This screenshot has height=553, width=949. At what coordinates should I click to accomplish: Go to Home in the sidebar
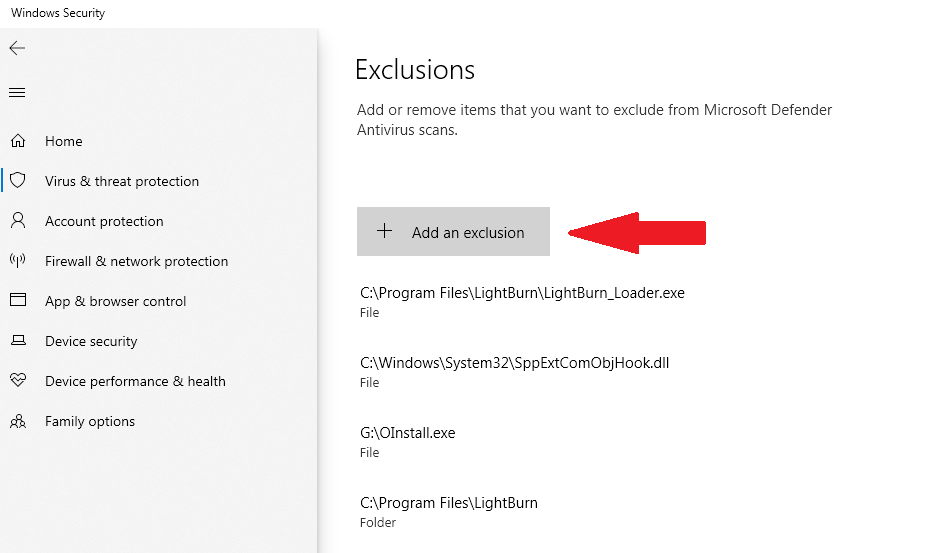(x=64, y=141)
